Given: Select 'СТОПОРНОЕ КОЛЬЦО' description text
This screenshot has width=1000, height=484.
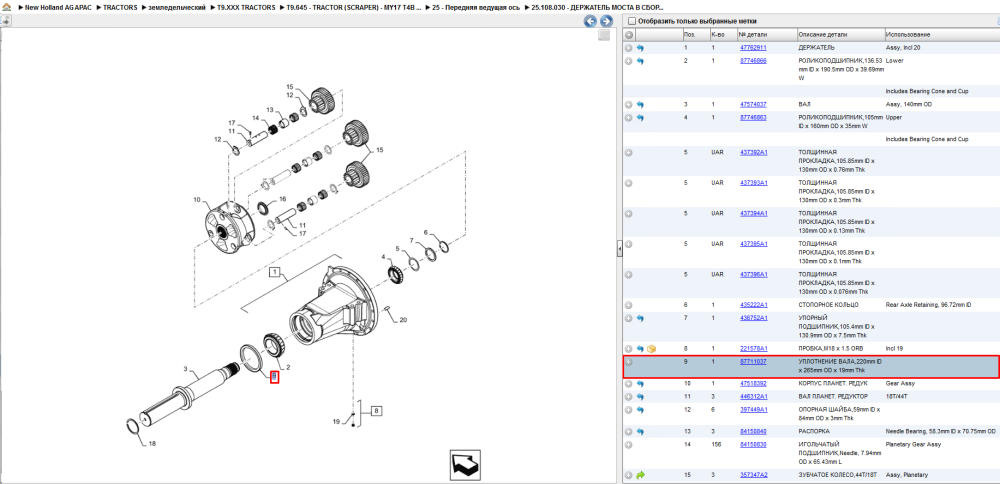Looking at the screenshot, I should (828, 305).
